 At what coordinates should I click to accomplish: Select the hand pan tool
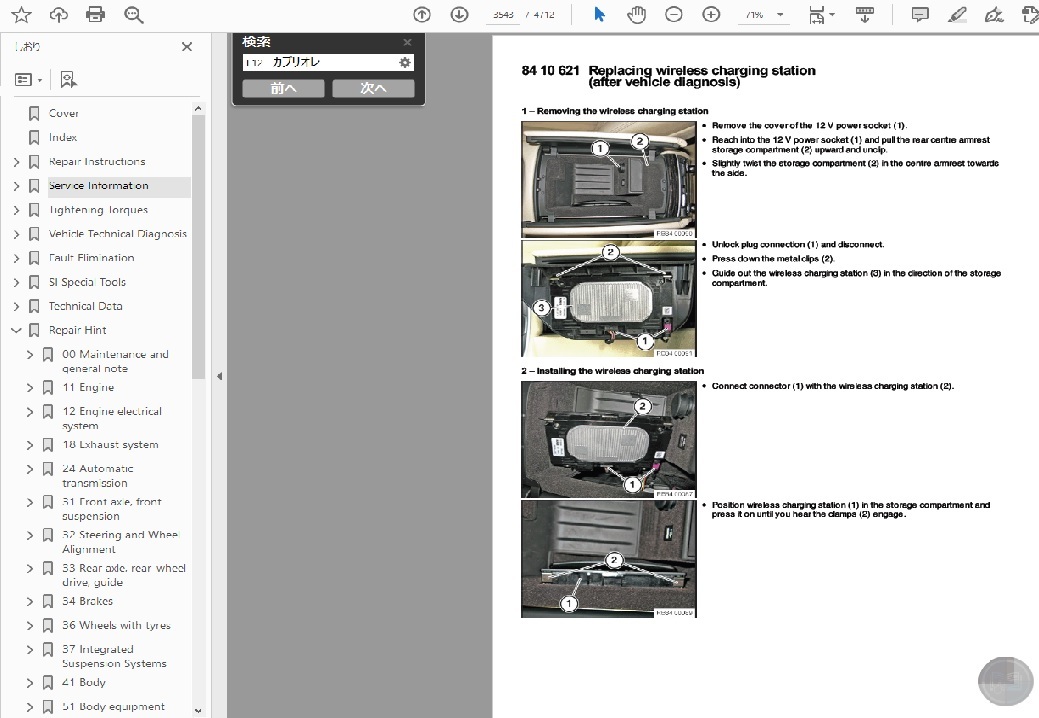click(636, 15)
